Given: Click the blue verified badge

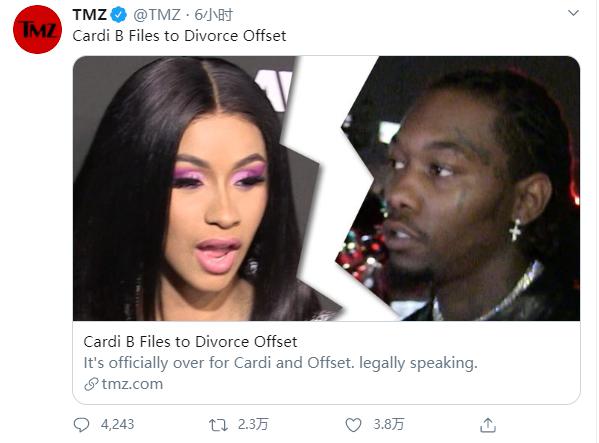Looking at the screenshot, I should (x=118, y=15).
